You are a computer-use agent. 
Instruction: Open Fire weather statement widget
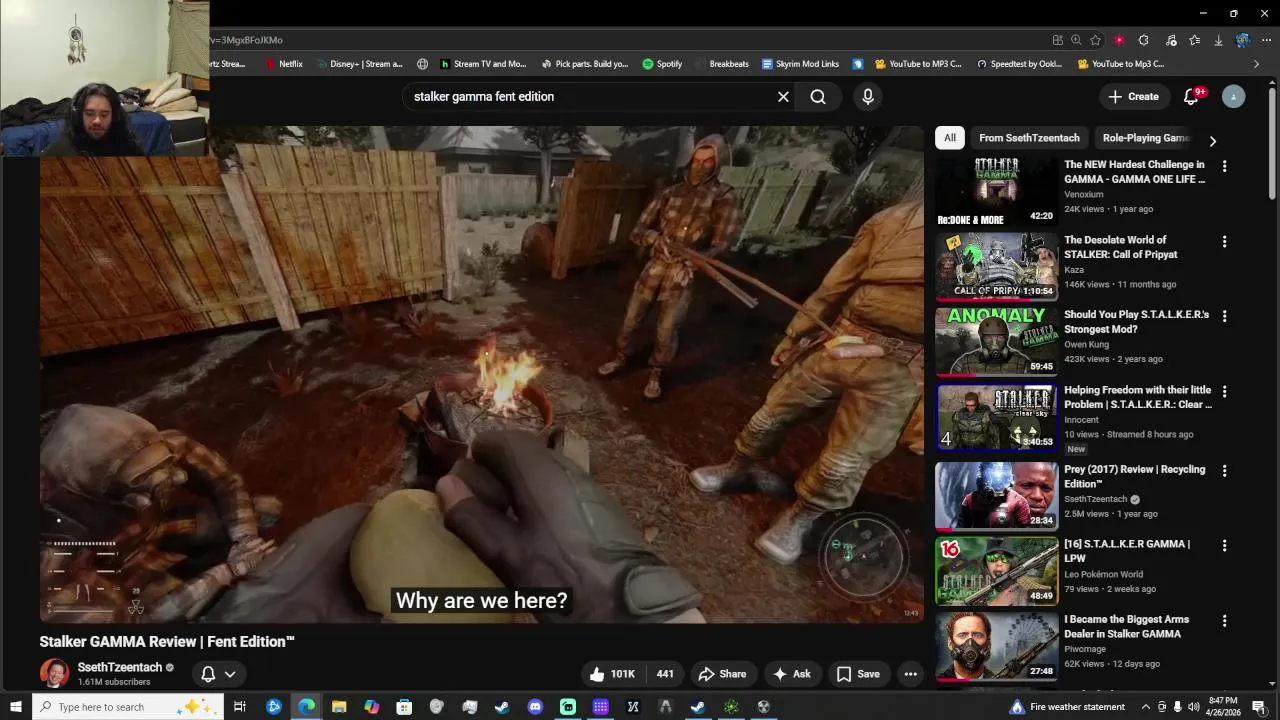[x=1066, y=707]
